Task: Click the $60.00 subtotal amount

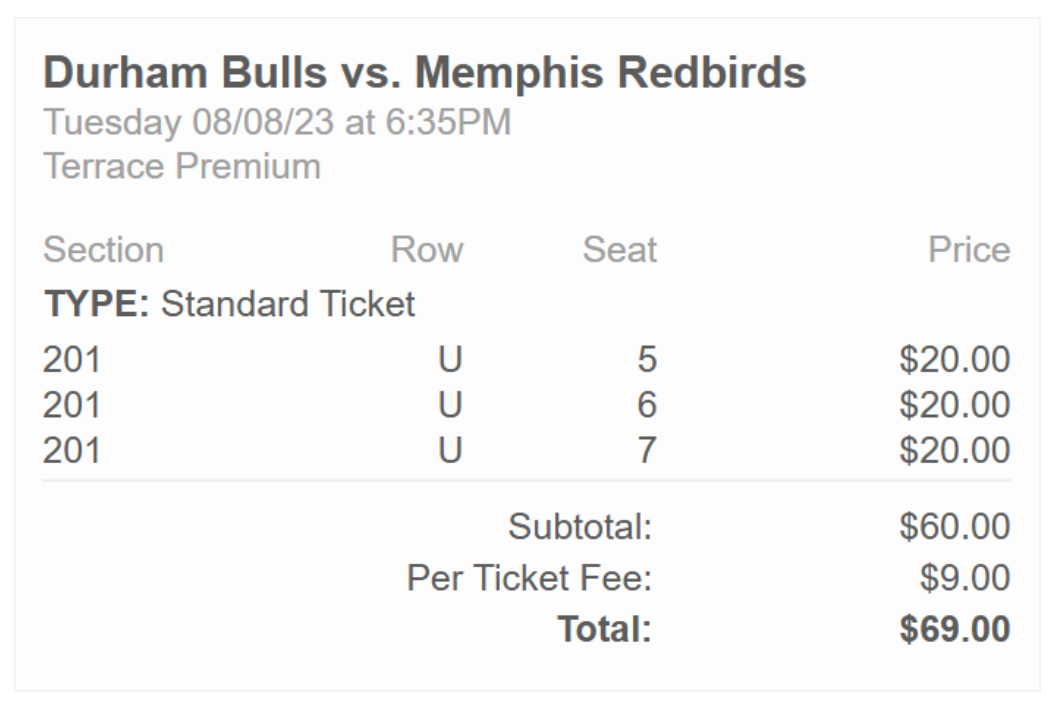Action: tap(955, 526)
